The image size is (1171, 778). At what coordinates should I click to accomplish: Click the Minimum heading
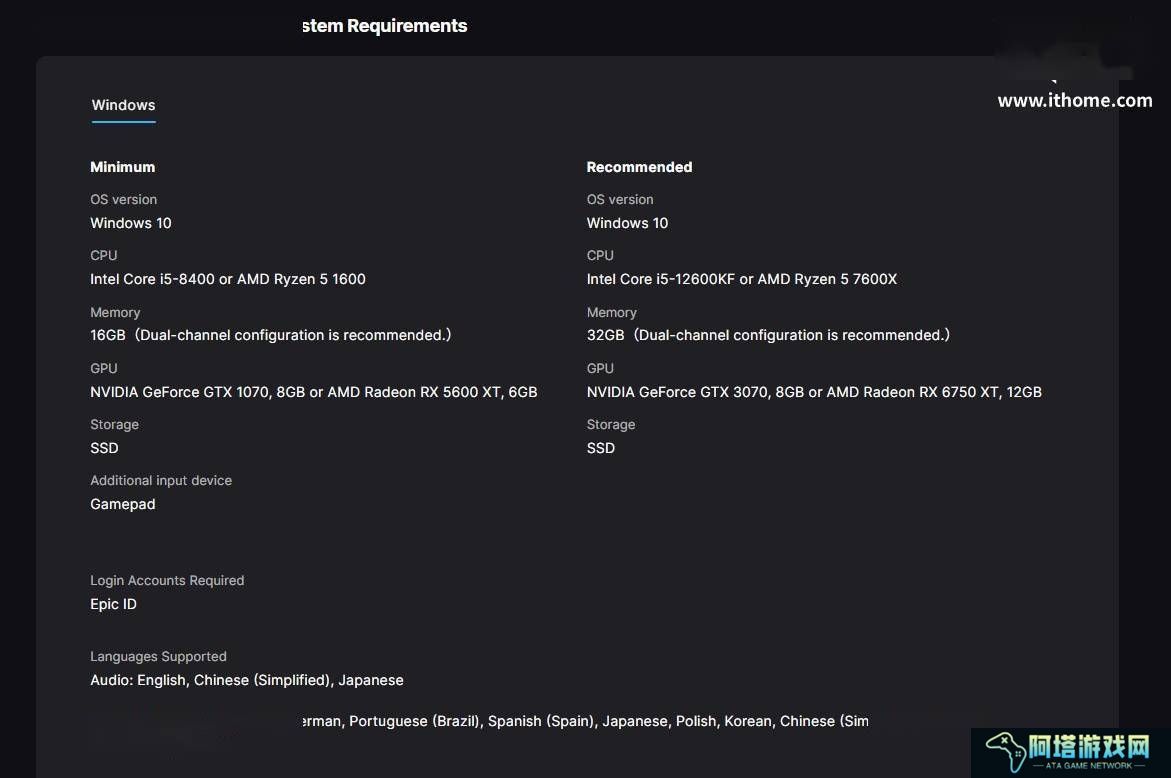[122, 167]
